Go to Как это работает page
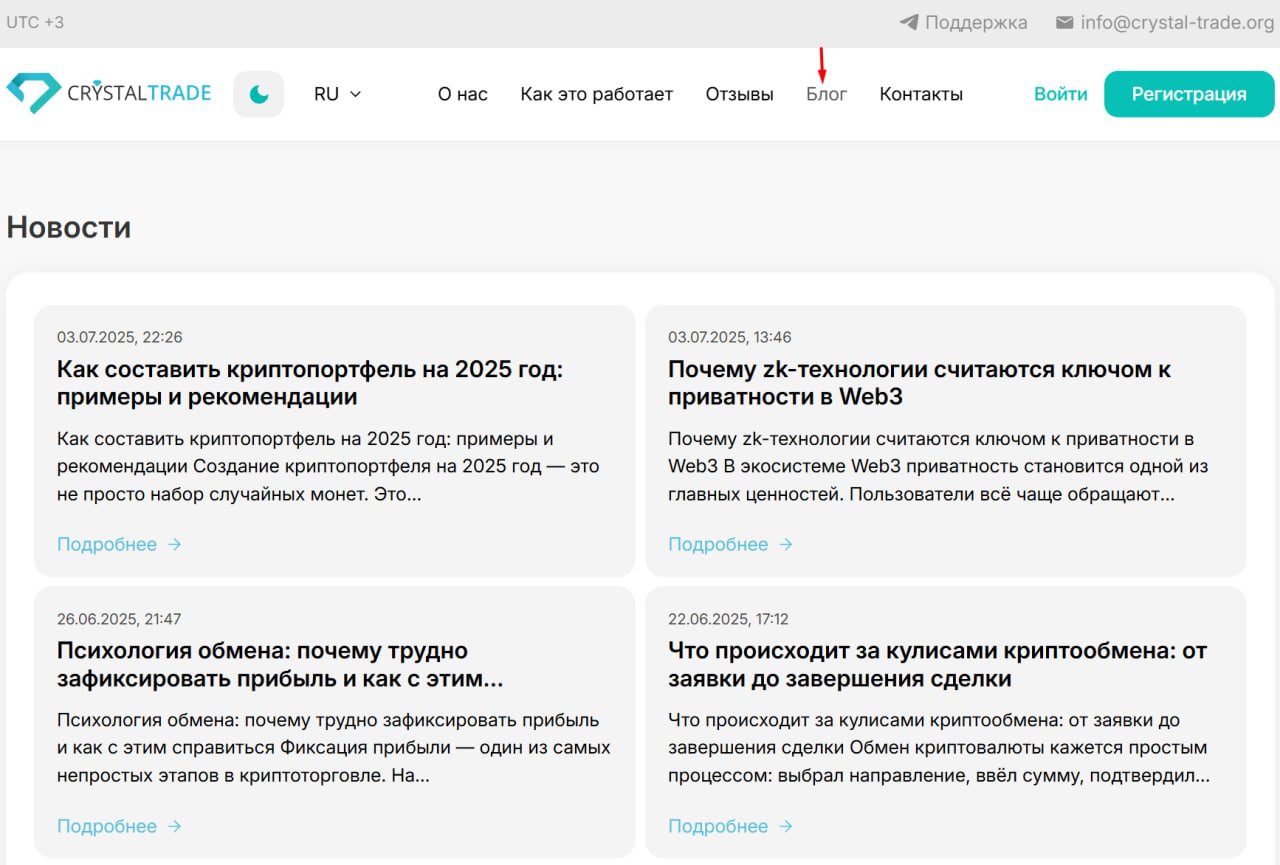 click(596, 94)
